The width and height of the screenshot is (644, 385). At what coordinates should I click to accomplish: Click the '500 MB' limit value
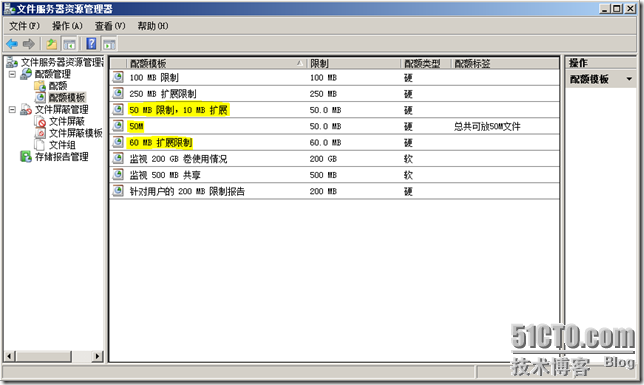323,175
